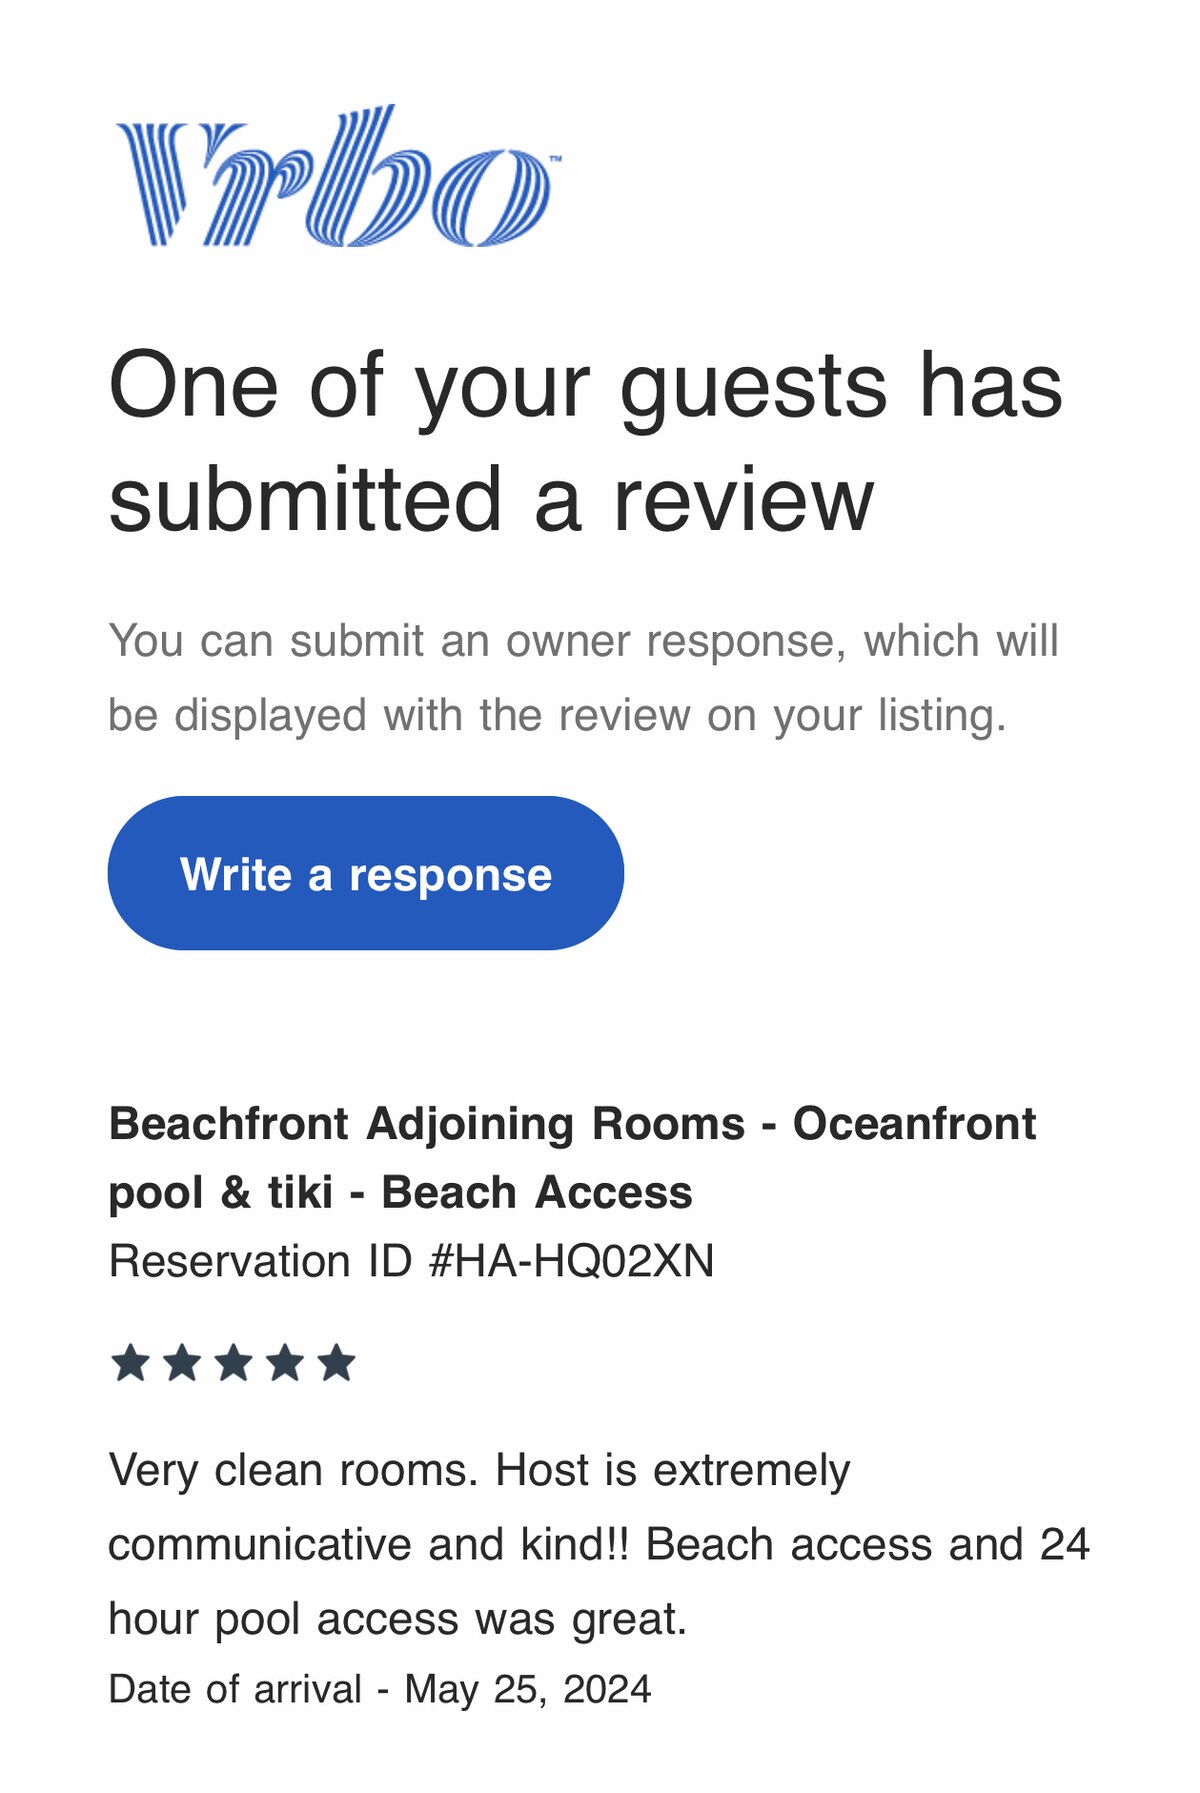Viewport: 1200px width, 1793px height.
Task: Click the headline about guest review submitted
Action: [x=585, y=442]
